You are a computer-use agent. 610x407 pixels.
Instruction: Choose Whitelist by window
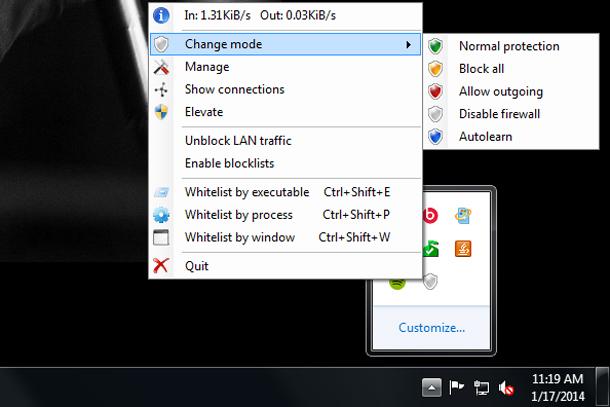286,237
